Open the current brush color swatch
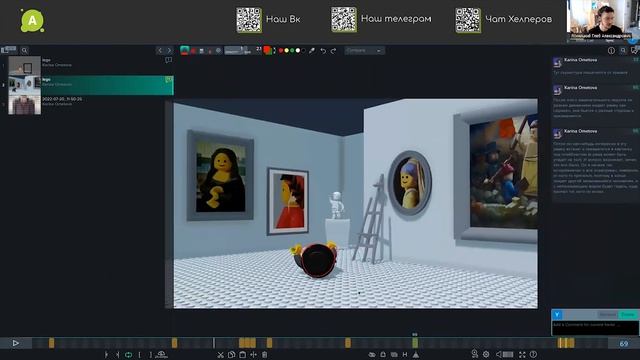The height and width of the screenshot is (360, 640). tap(268, 50)
